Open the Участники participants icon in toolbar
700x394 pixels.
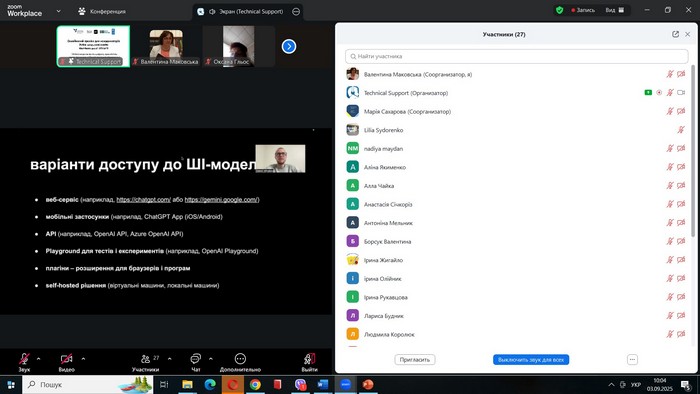click(146, 359)
